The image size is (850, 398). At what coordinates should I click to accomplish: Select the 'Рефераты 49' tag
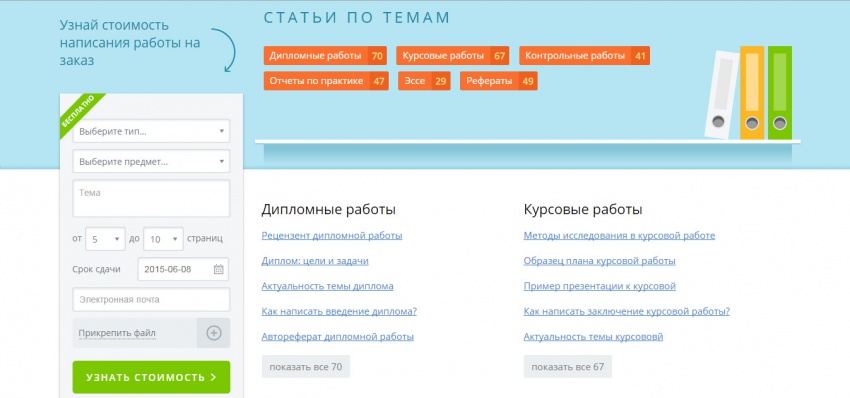[499, 81]
